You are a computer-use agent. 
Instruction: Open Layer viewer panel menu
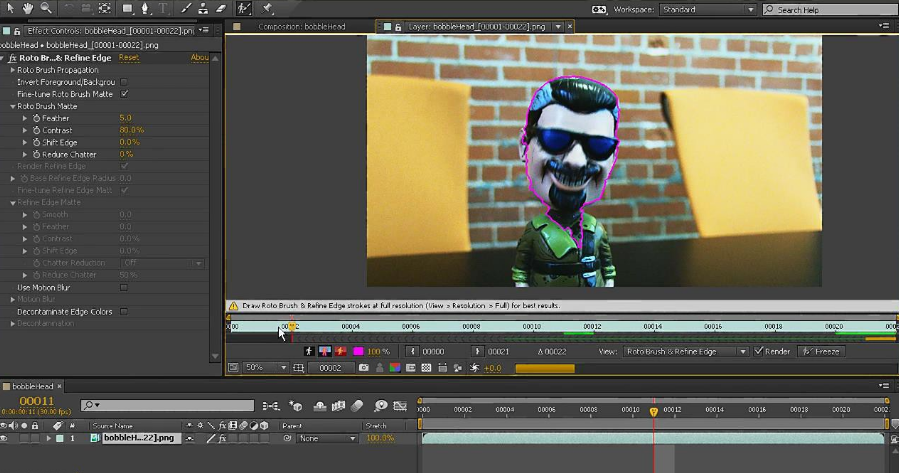tap(884, 26)
